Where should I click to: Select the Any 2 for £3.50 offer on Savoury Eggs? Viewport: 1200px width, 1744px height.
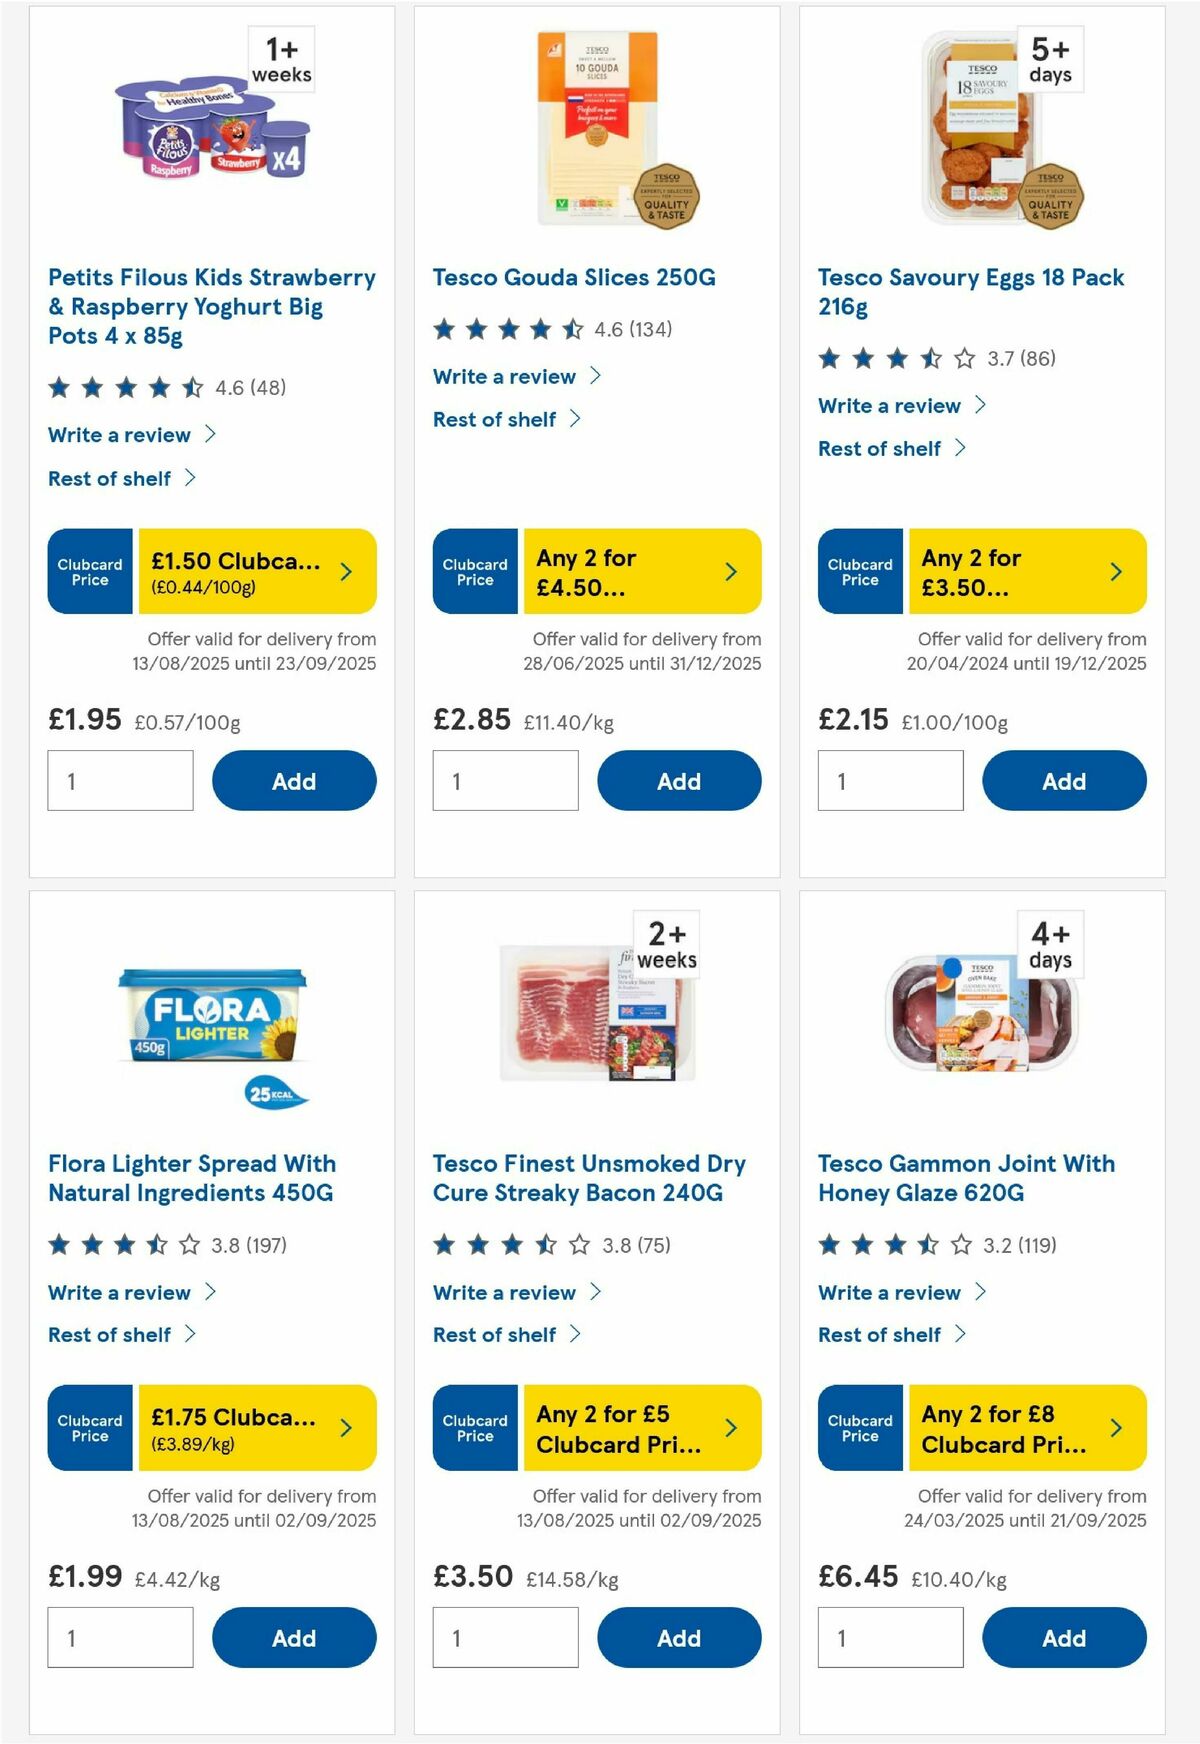pyautogui.click(x=1012, y=571)
